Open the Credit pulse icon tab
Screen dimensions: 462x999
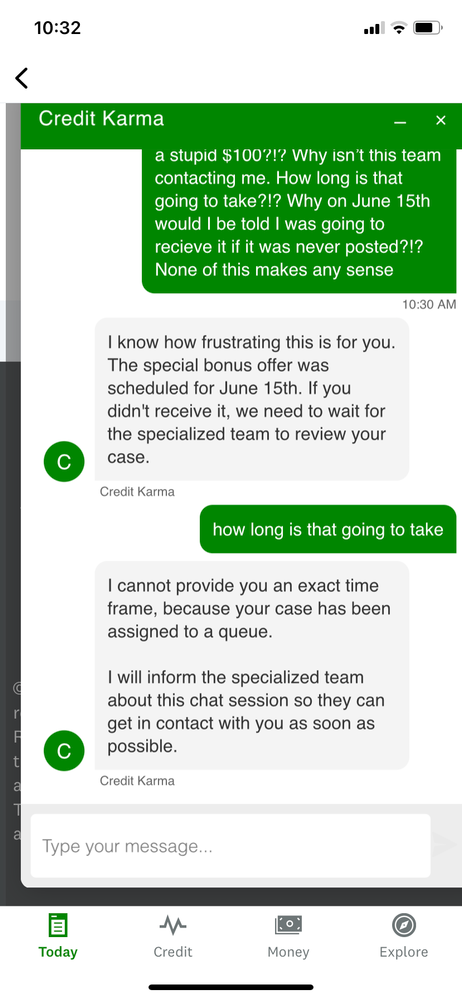[173, 924]
